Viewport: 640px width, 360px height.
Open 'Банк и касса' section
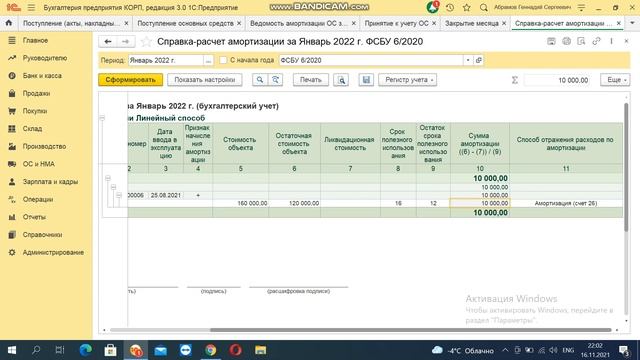pyautogui.click(x=42, y=76)
